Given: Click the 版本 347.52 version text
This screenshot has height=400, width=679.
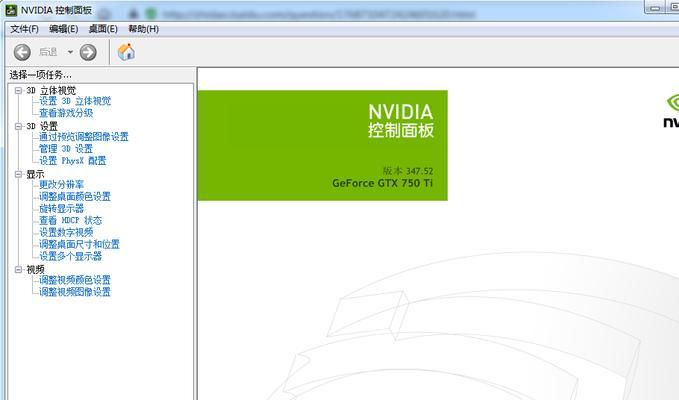Looking at the screenshot, I should click(407, 171).
